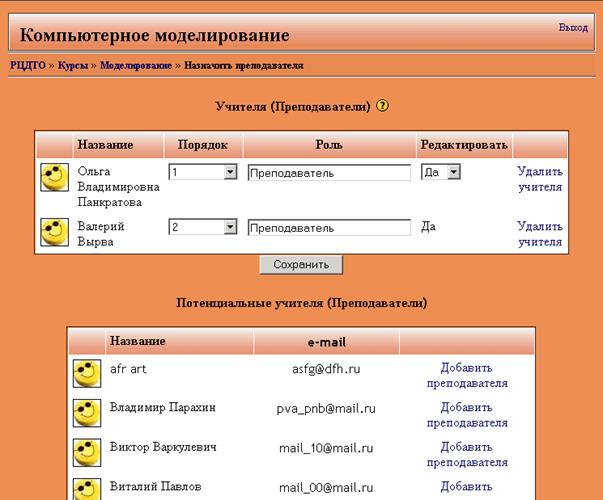The width and height of the screenshot is (603, 500).
Task: Click Валерий Вырва's smiley avatar icon
Action: (x=53, y=233)
